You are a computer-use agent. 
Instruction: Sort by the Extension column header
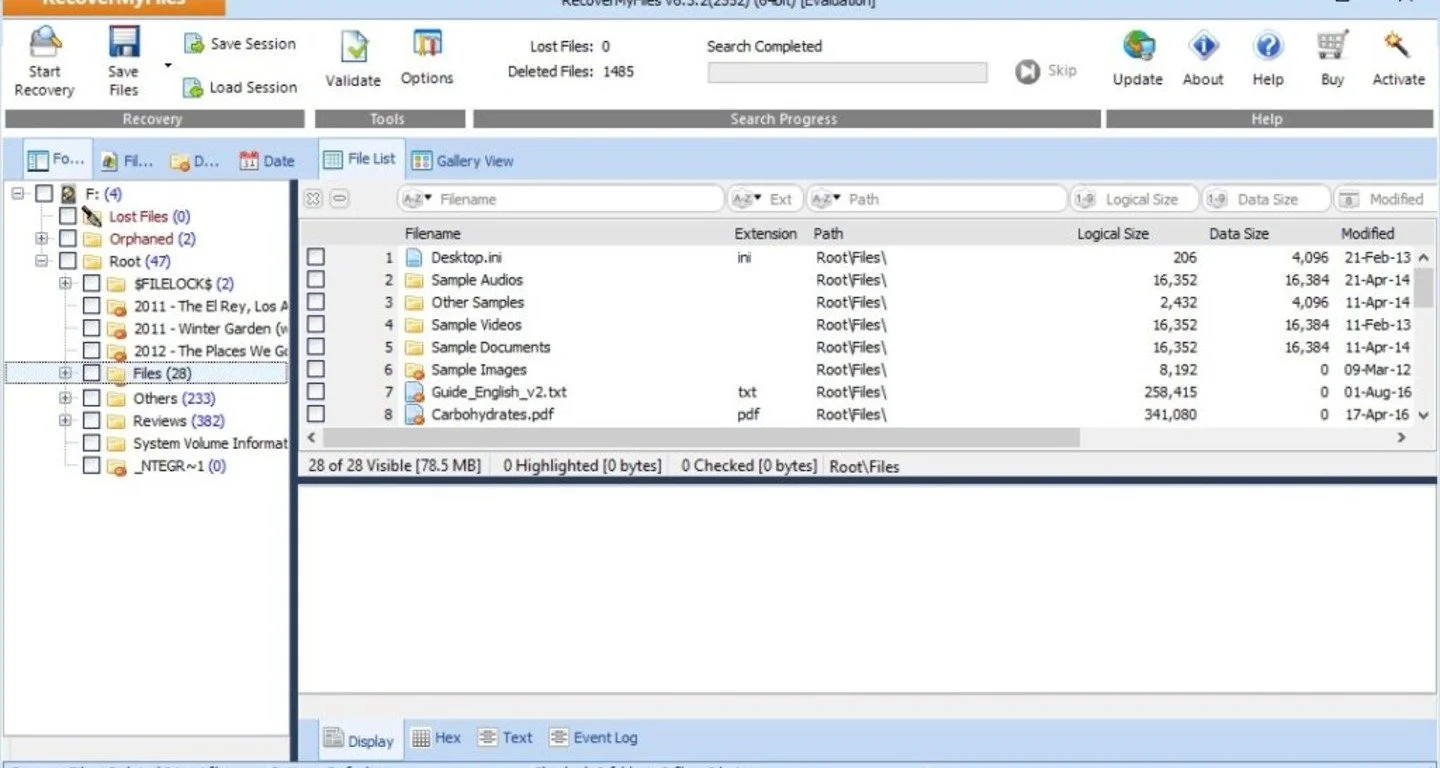tap(766, 234)
